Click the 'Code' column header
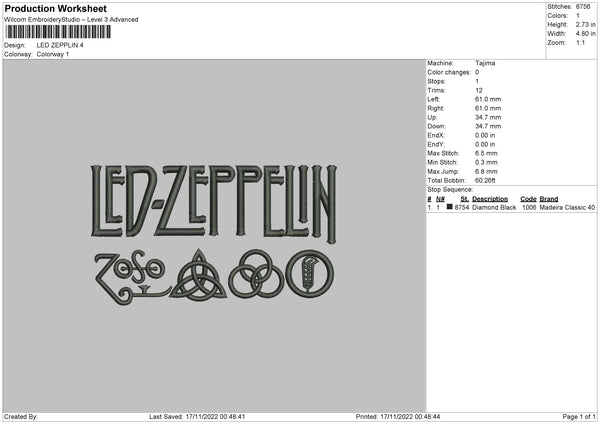The height and width of the screenshot is (424, 600). click(x=528, y=199)
